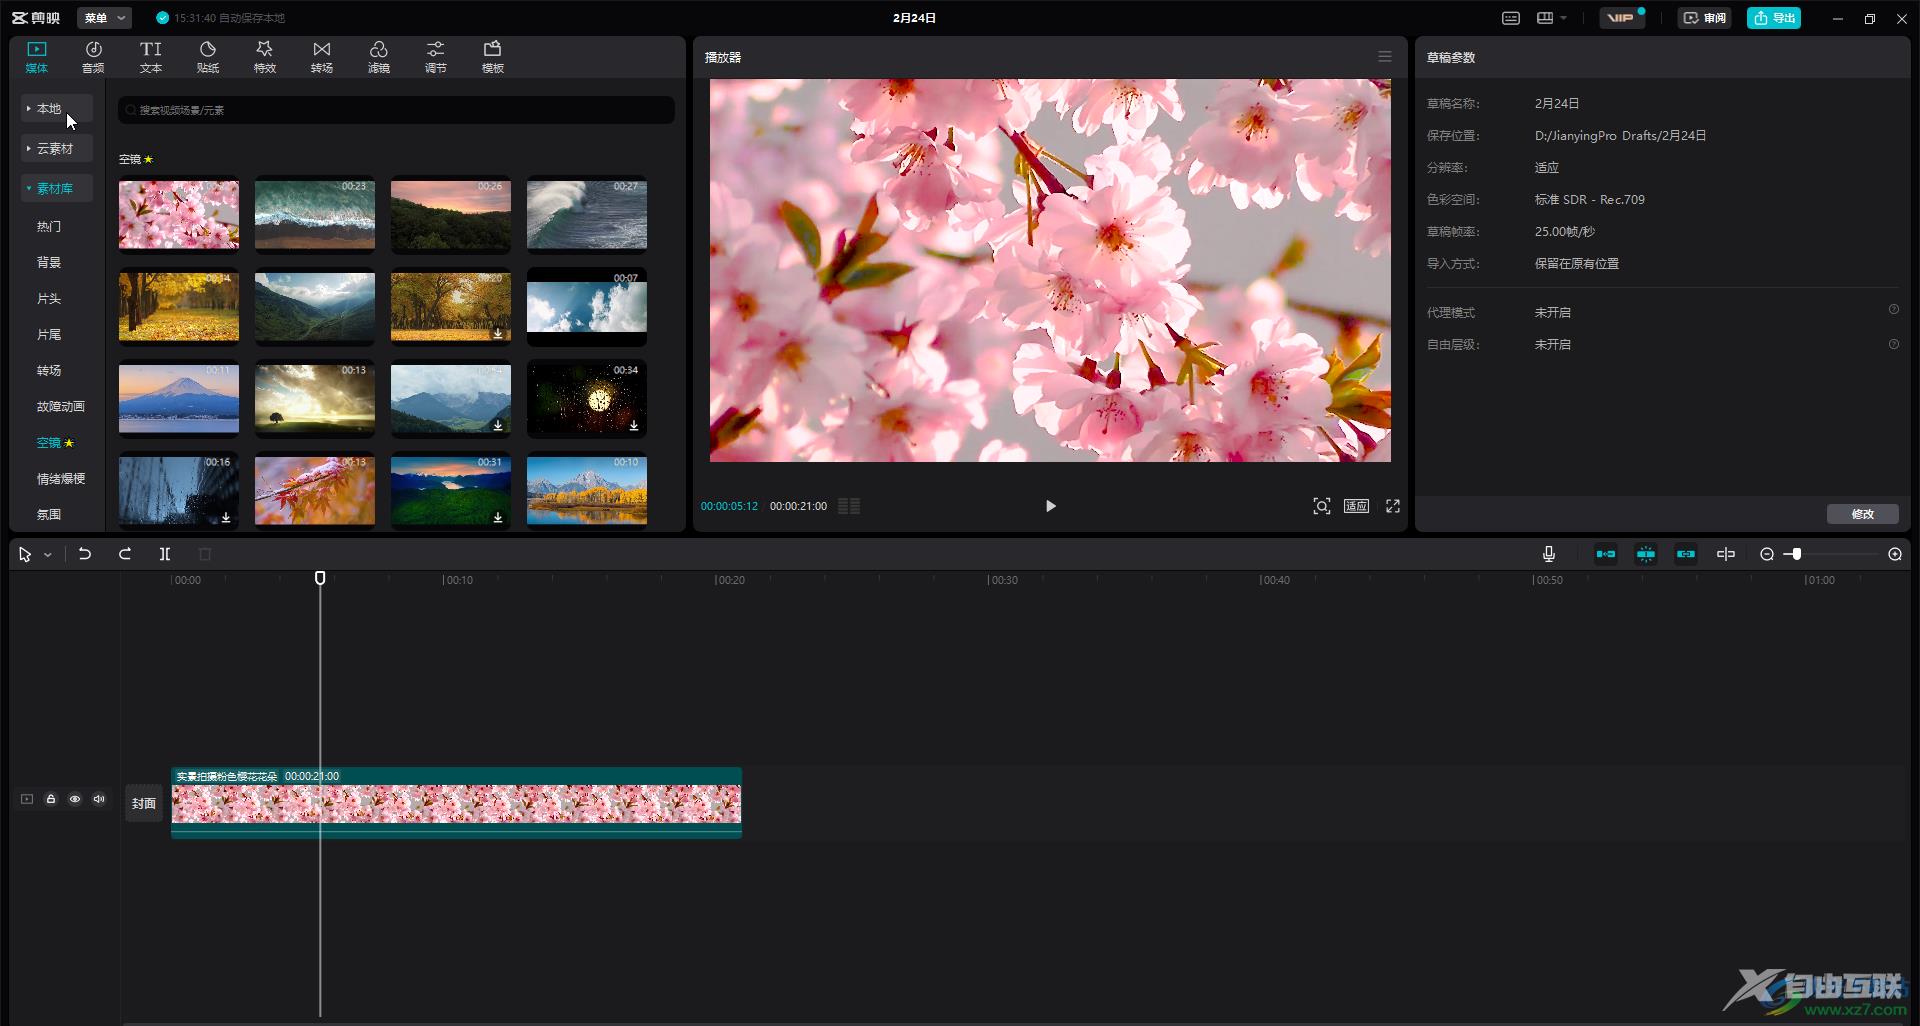Open the 滤镜 (Filters) tab
Image resolution: width=1920 pixels, height=1026 pixels.
tap(378, 57)
